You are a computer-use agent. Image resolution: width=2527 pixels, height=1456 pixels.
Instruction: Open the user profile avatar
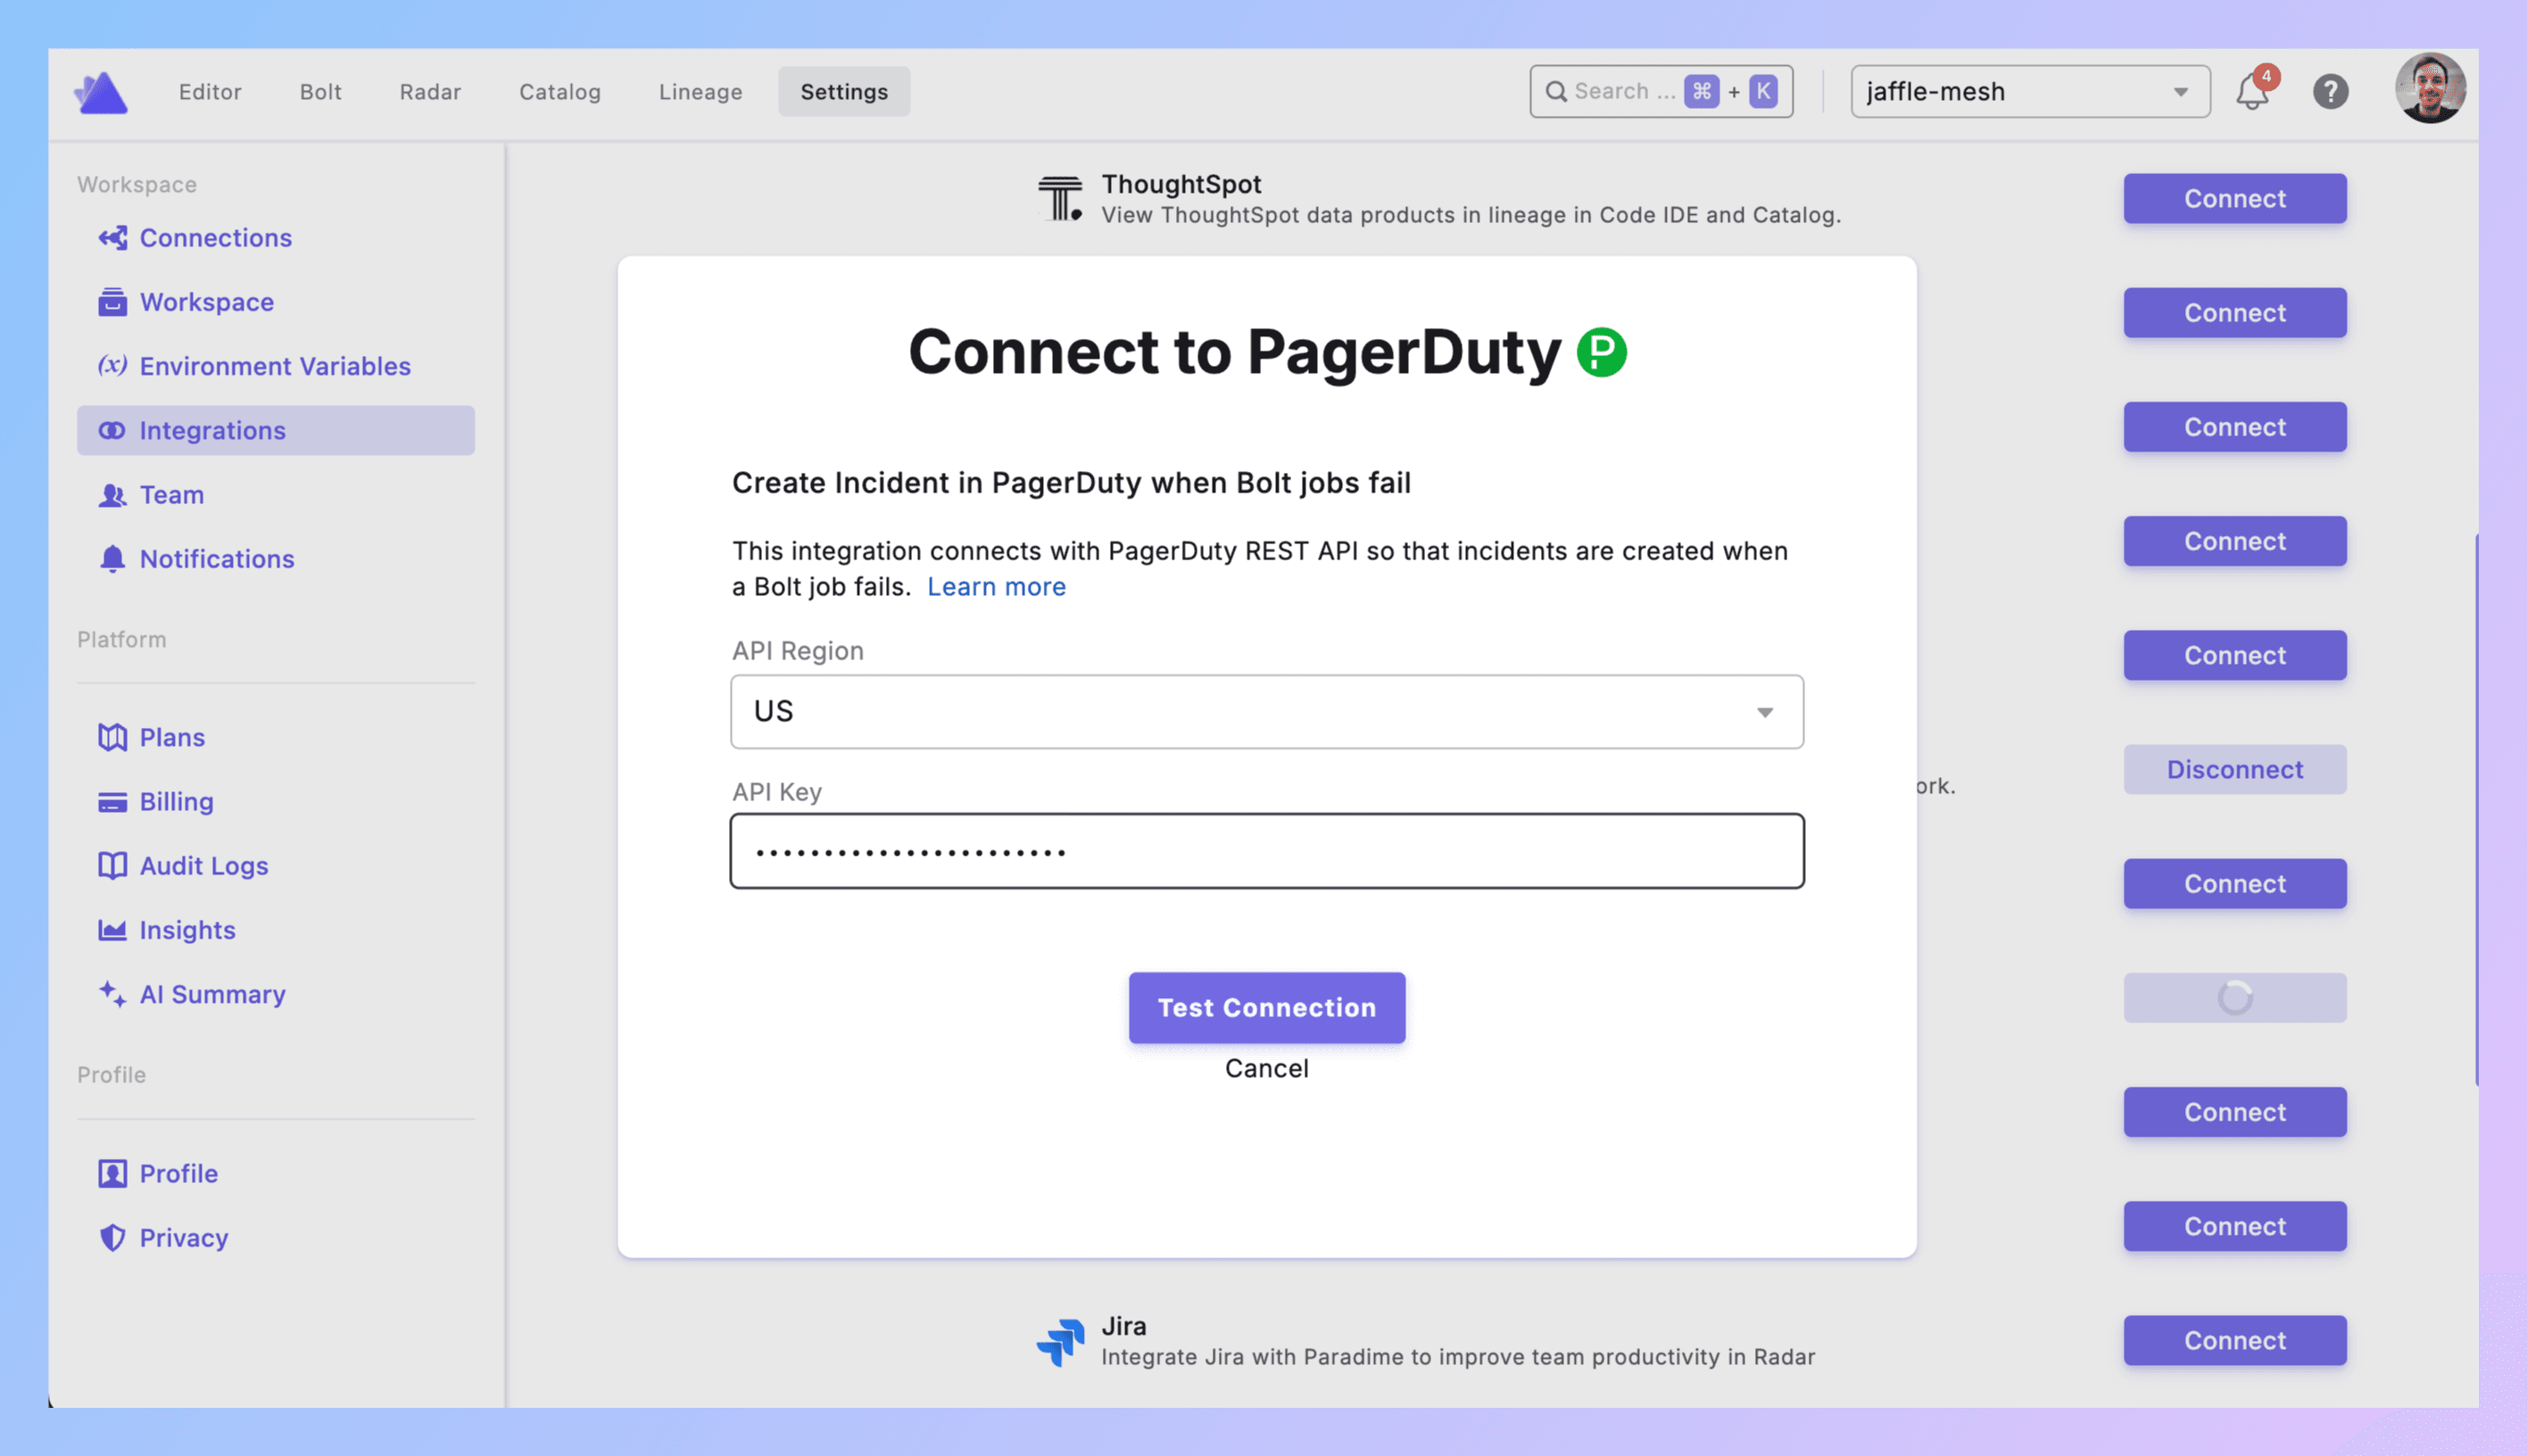[x=2429, y=89]
